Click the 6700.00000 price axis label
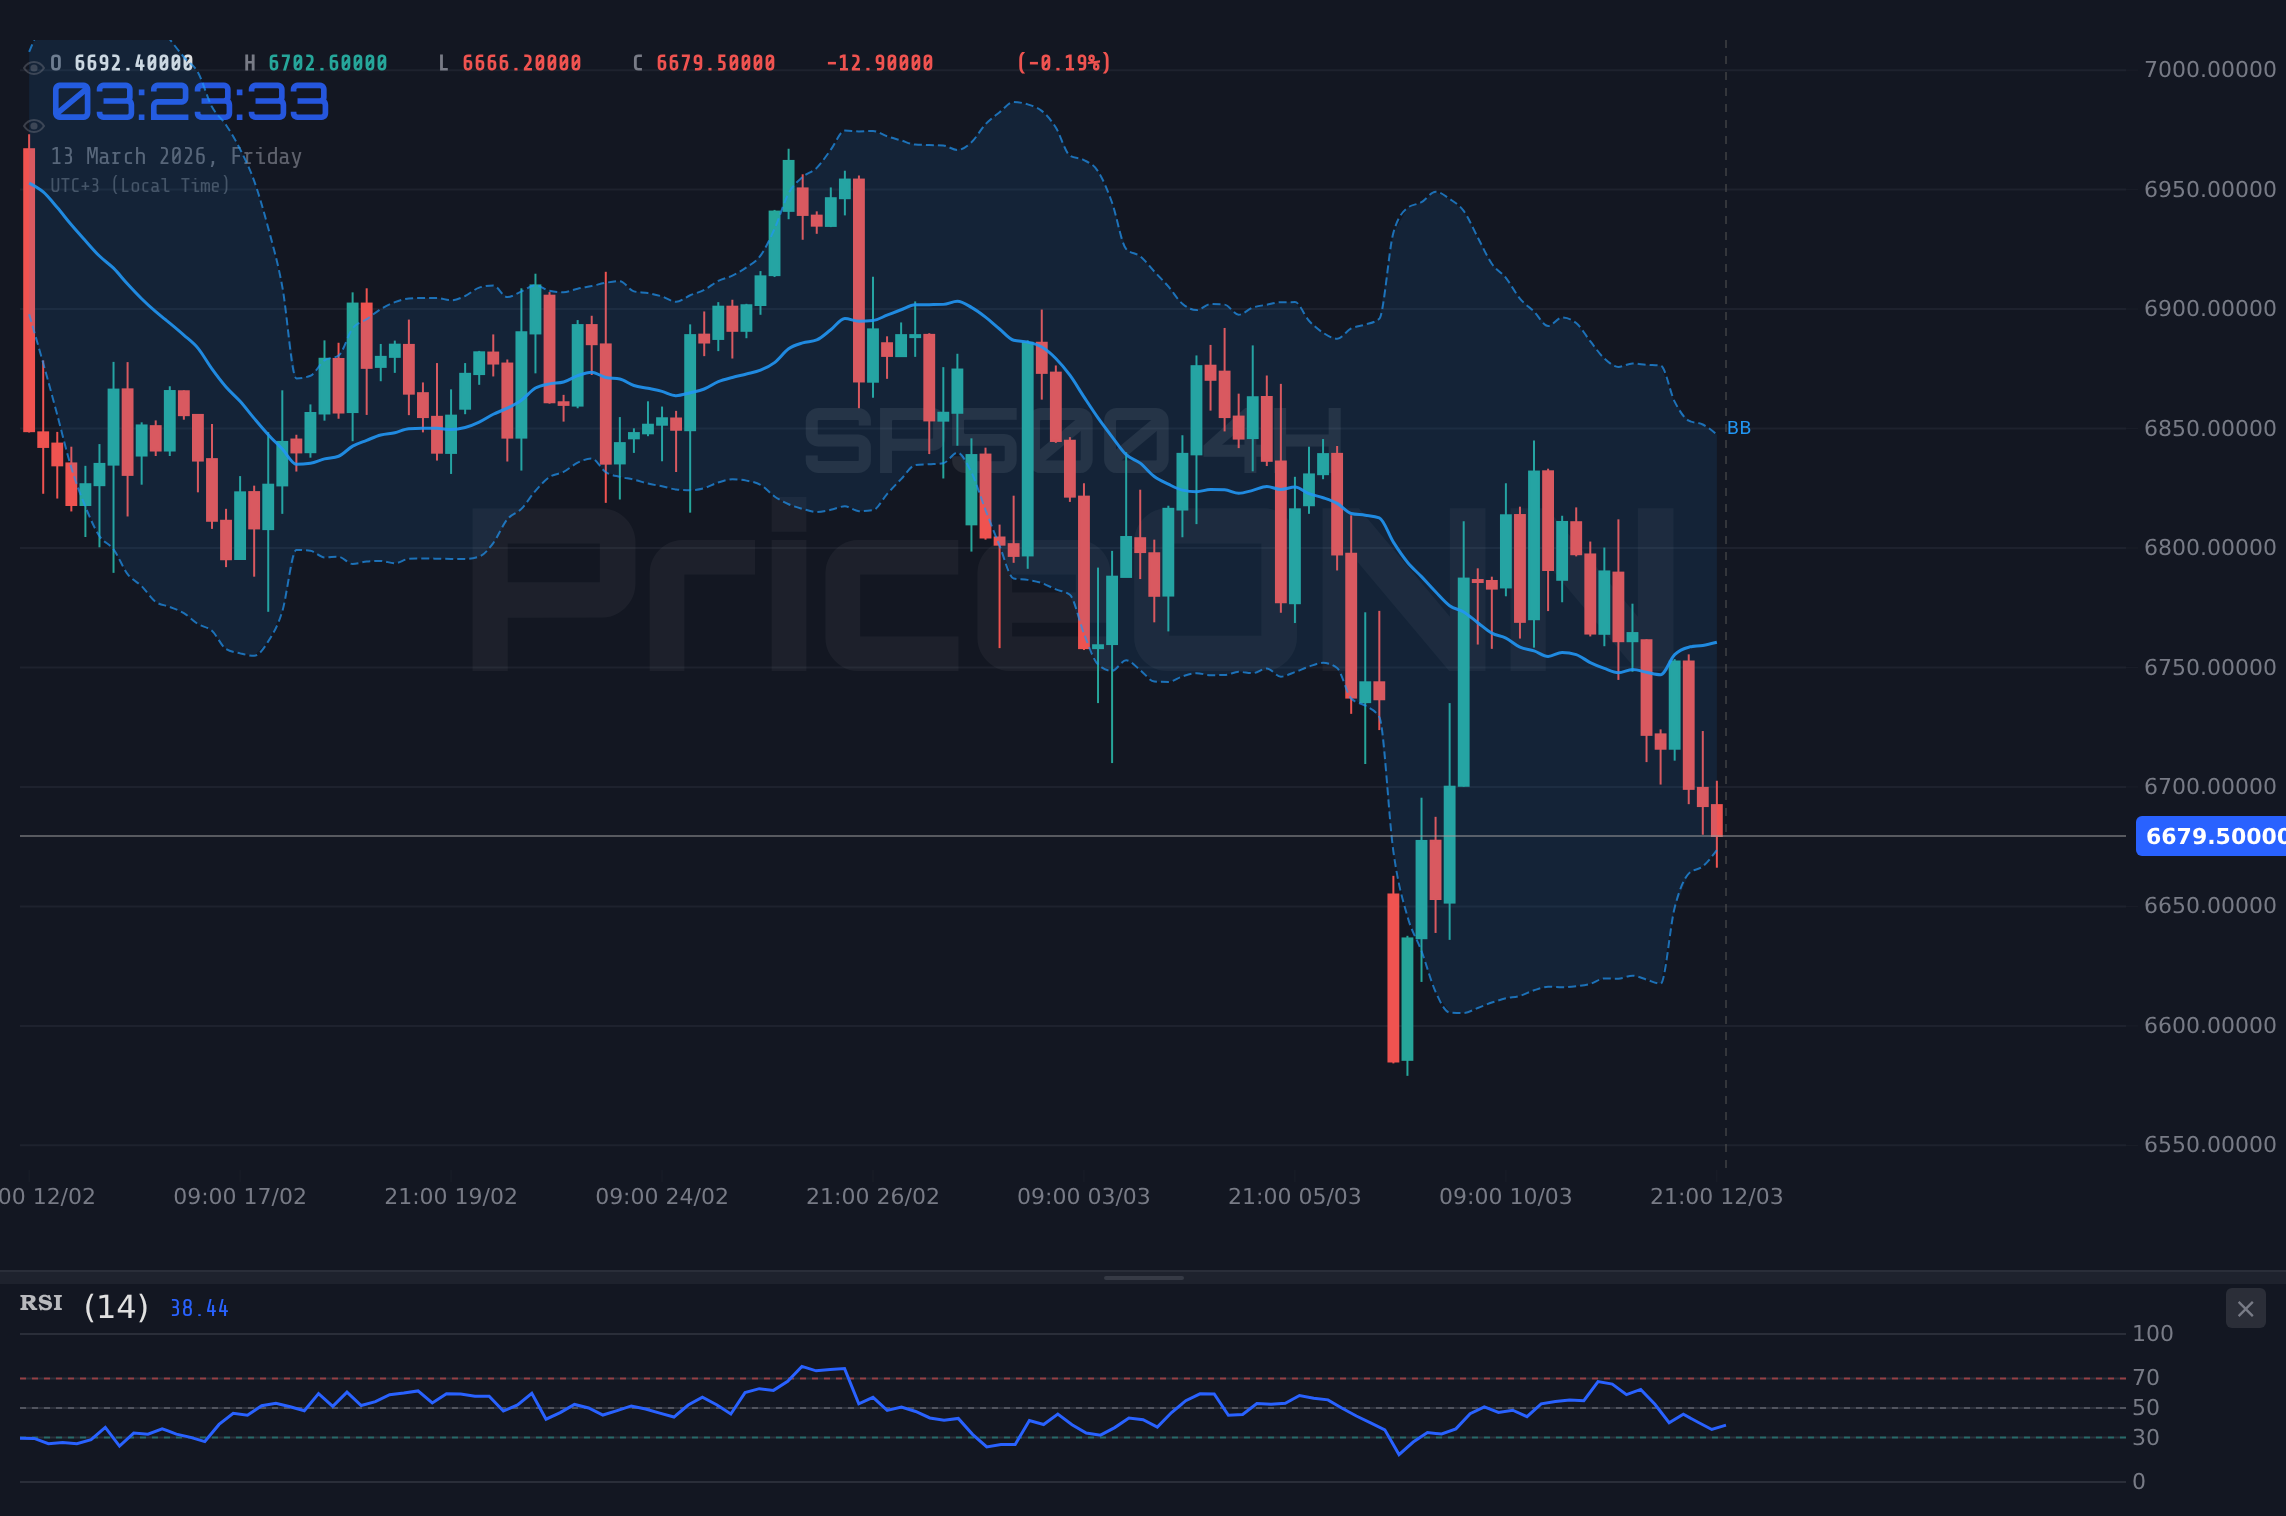This screenshot has width=2286, height=1516. tap(2210, 787)
